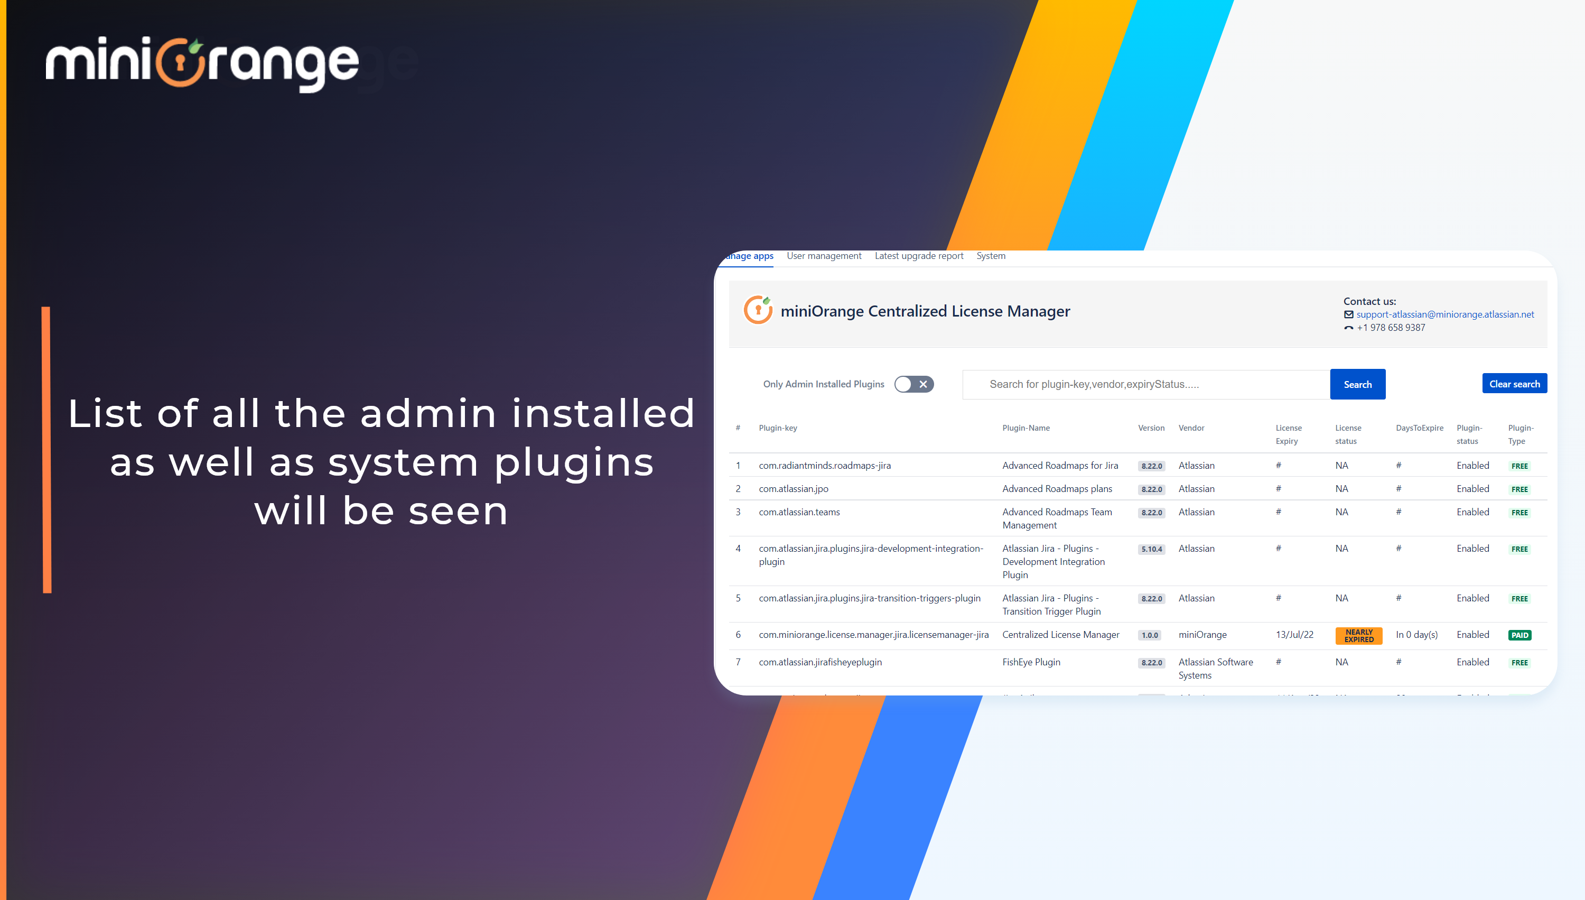Click PAID badge on Centralized License Manager row

(1519, 635)
